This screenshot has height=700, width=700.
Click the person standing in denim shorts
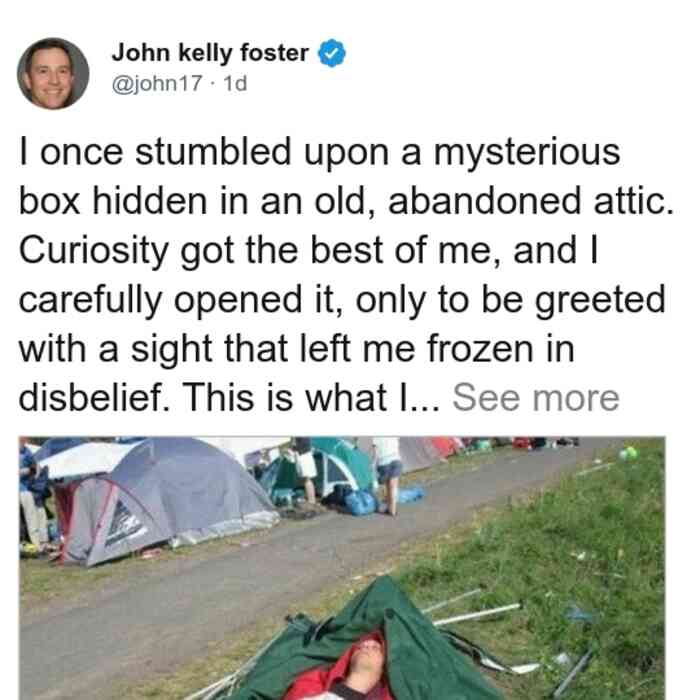pos(388,474)
